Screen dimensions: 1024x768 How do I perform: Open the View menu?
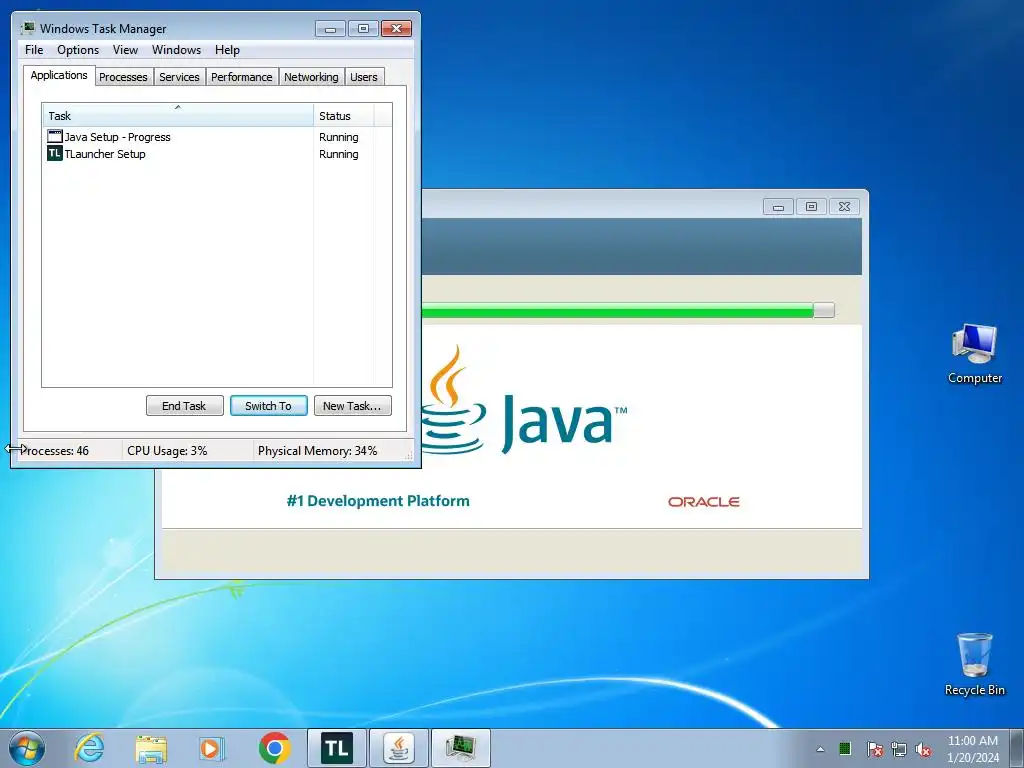125,50
